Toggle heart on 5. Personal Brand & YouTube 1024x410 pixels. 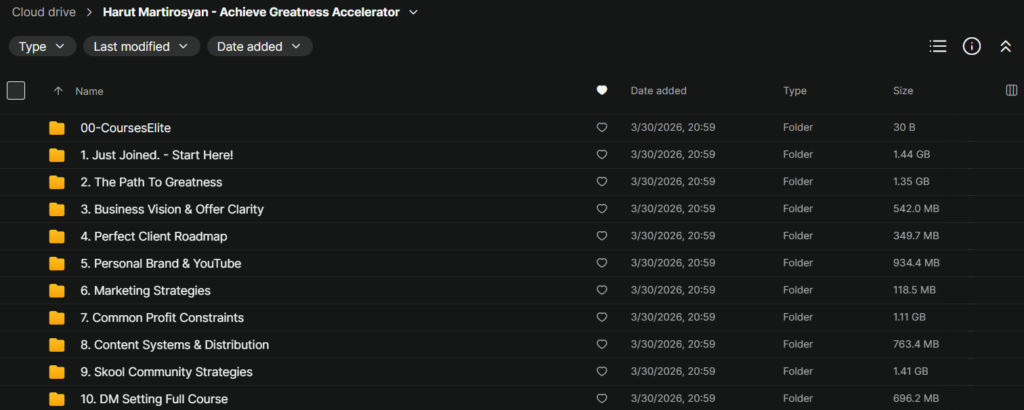602,264
